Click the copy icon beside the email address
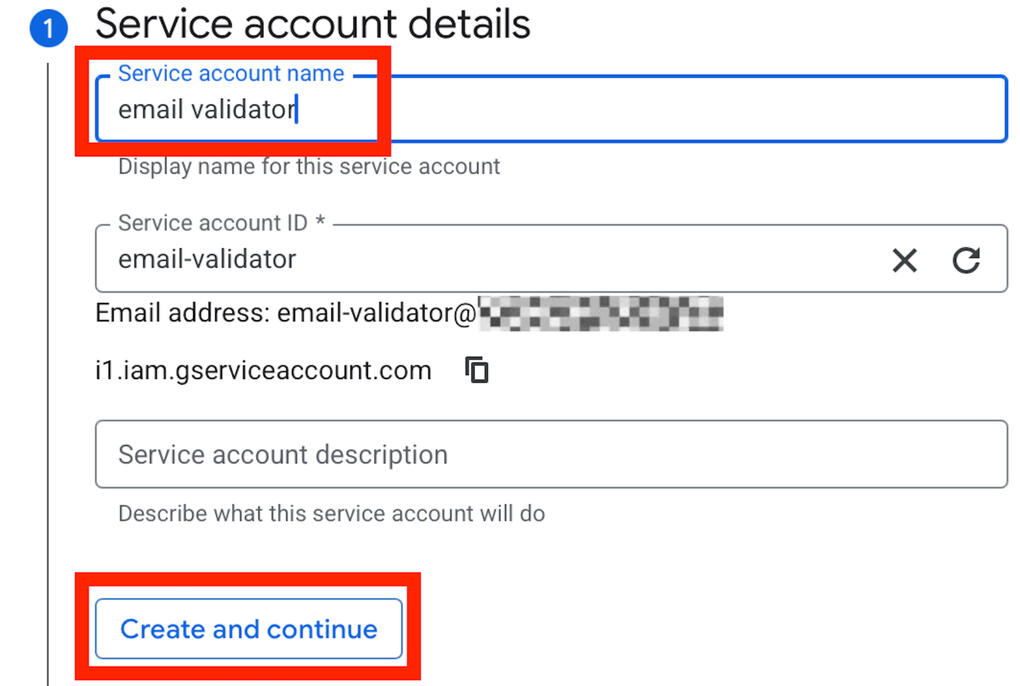1020x686 pixels. (x=477, y=369)
